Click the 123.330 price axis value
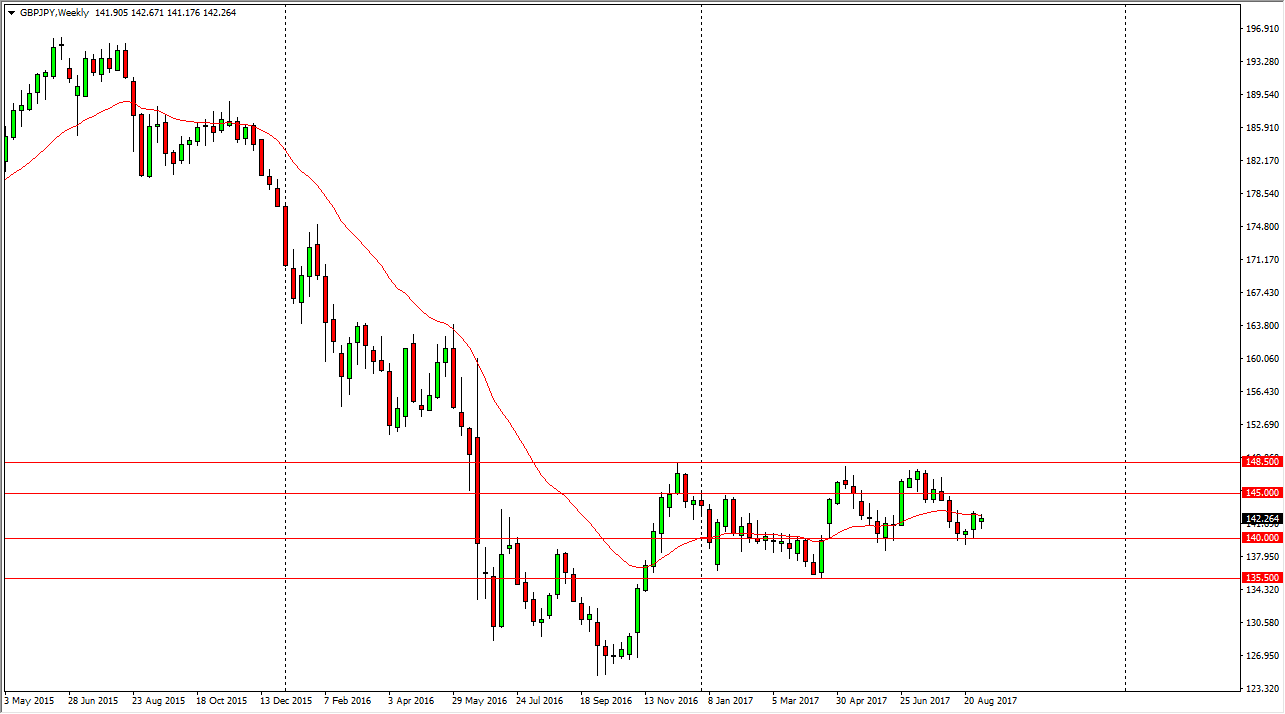Viewport: 1285px width, 714px height. [1261, 689]
